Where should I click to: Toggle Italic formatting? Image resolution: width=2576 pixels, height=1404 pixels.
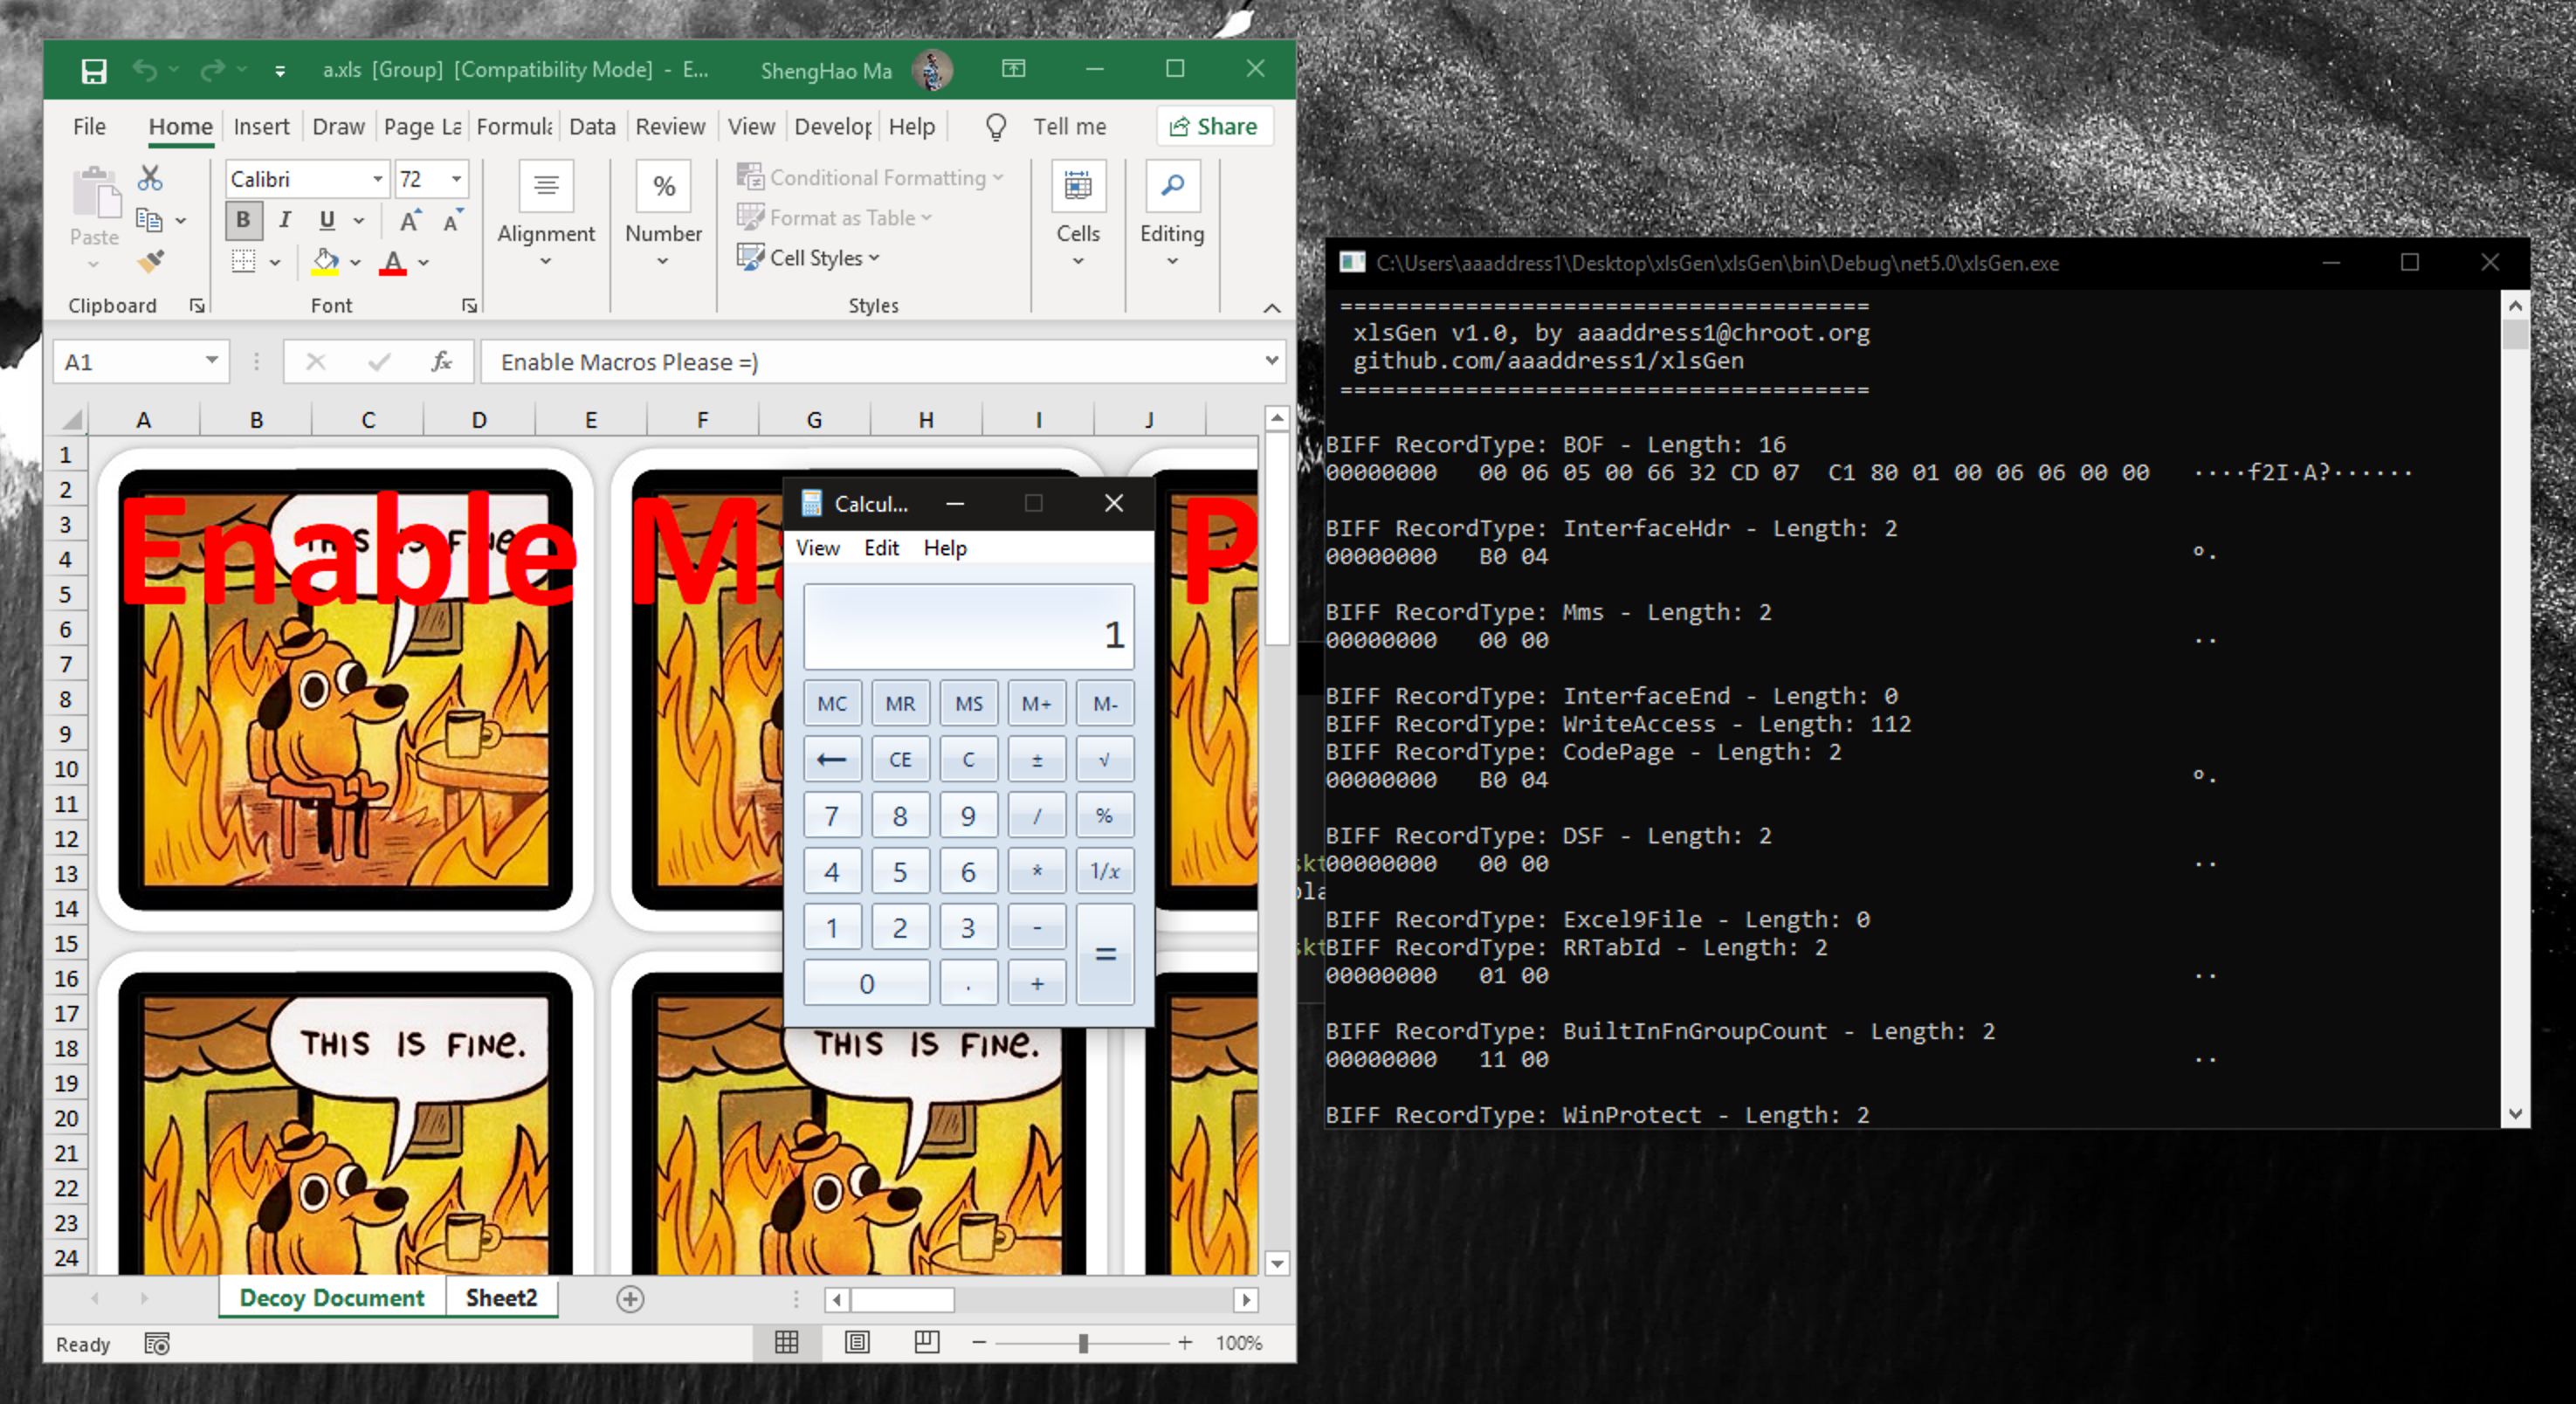click(285, 220)
